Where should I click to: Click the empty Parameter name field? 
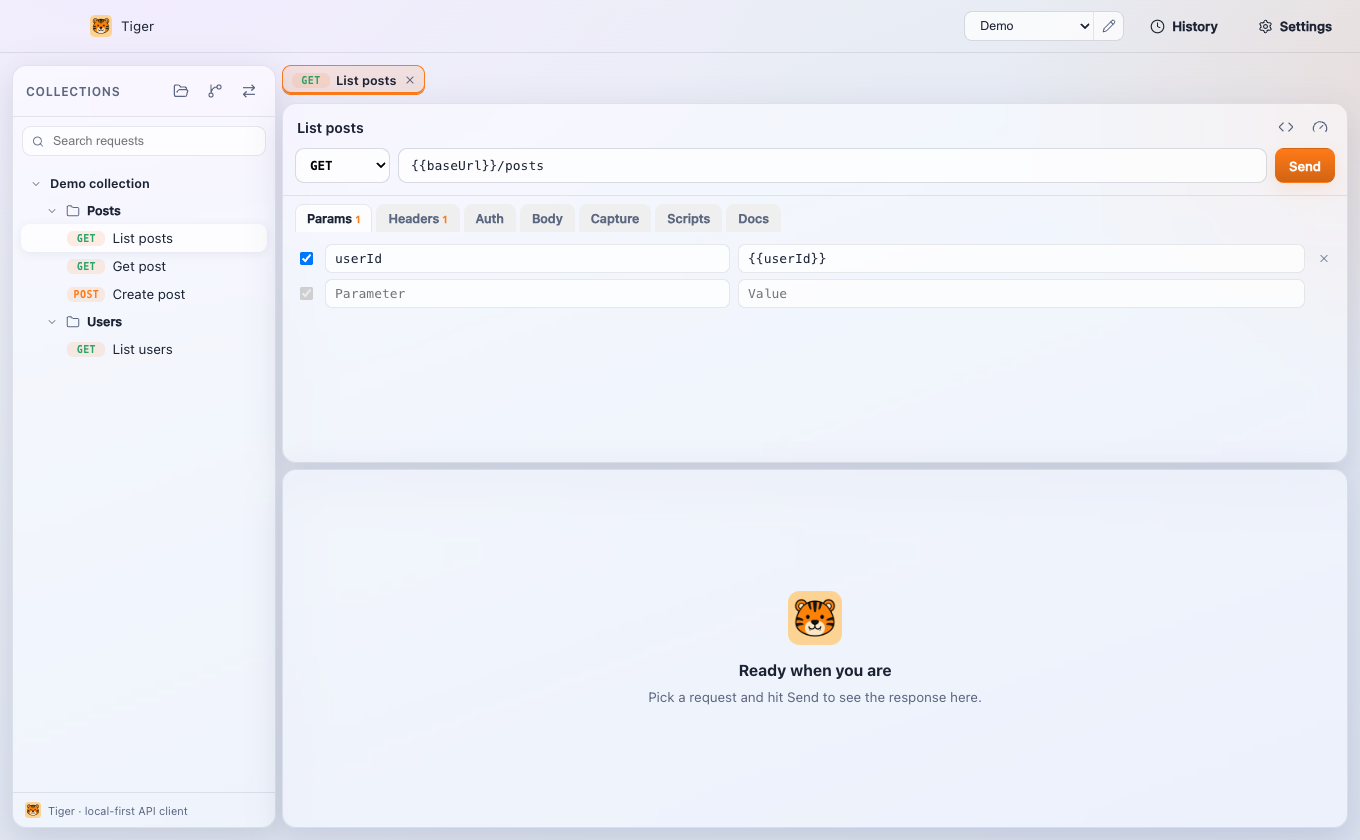tap(527, 294)
